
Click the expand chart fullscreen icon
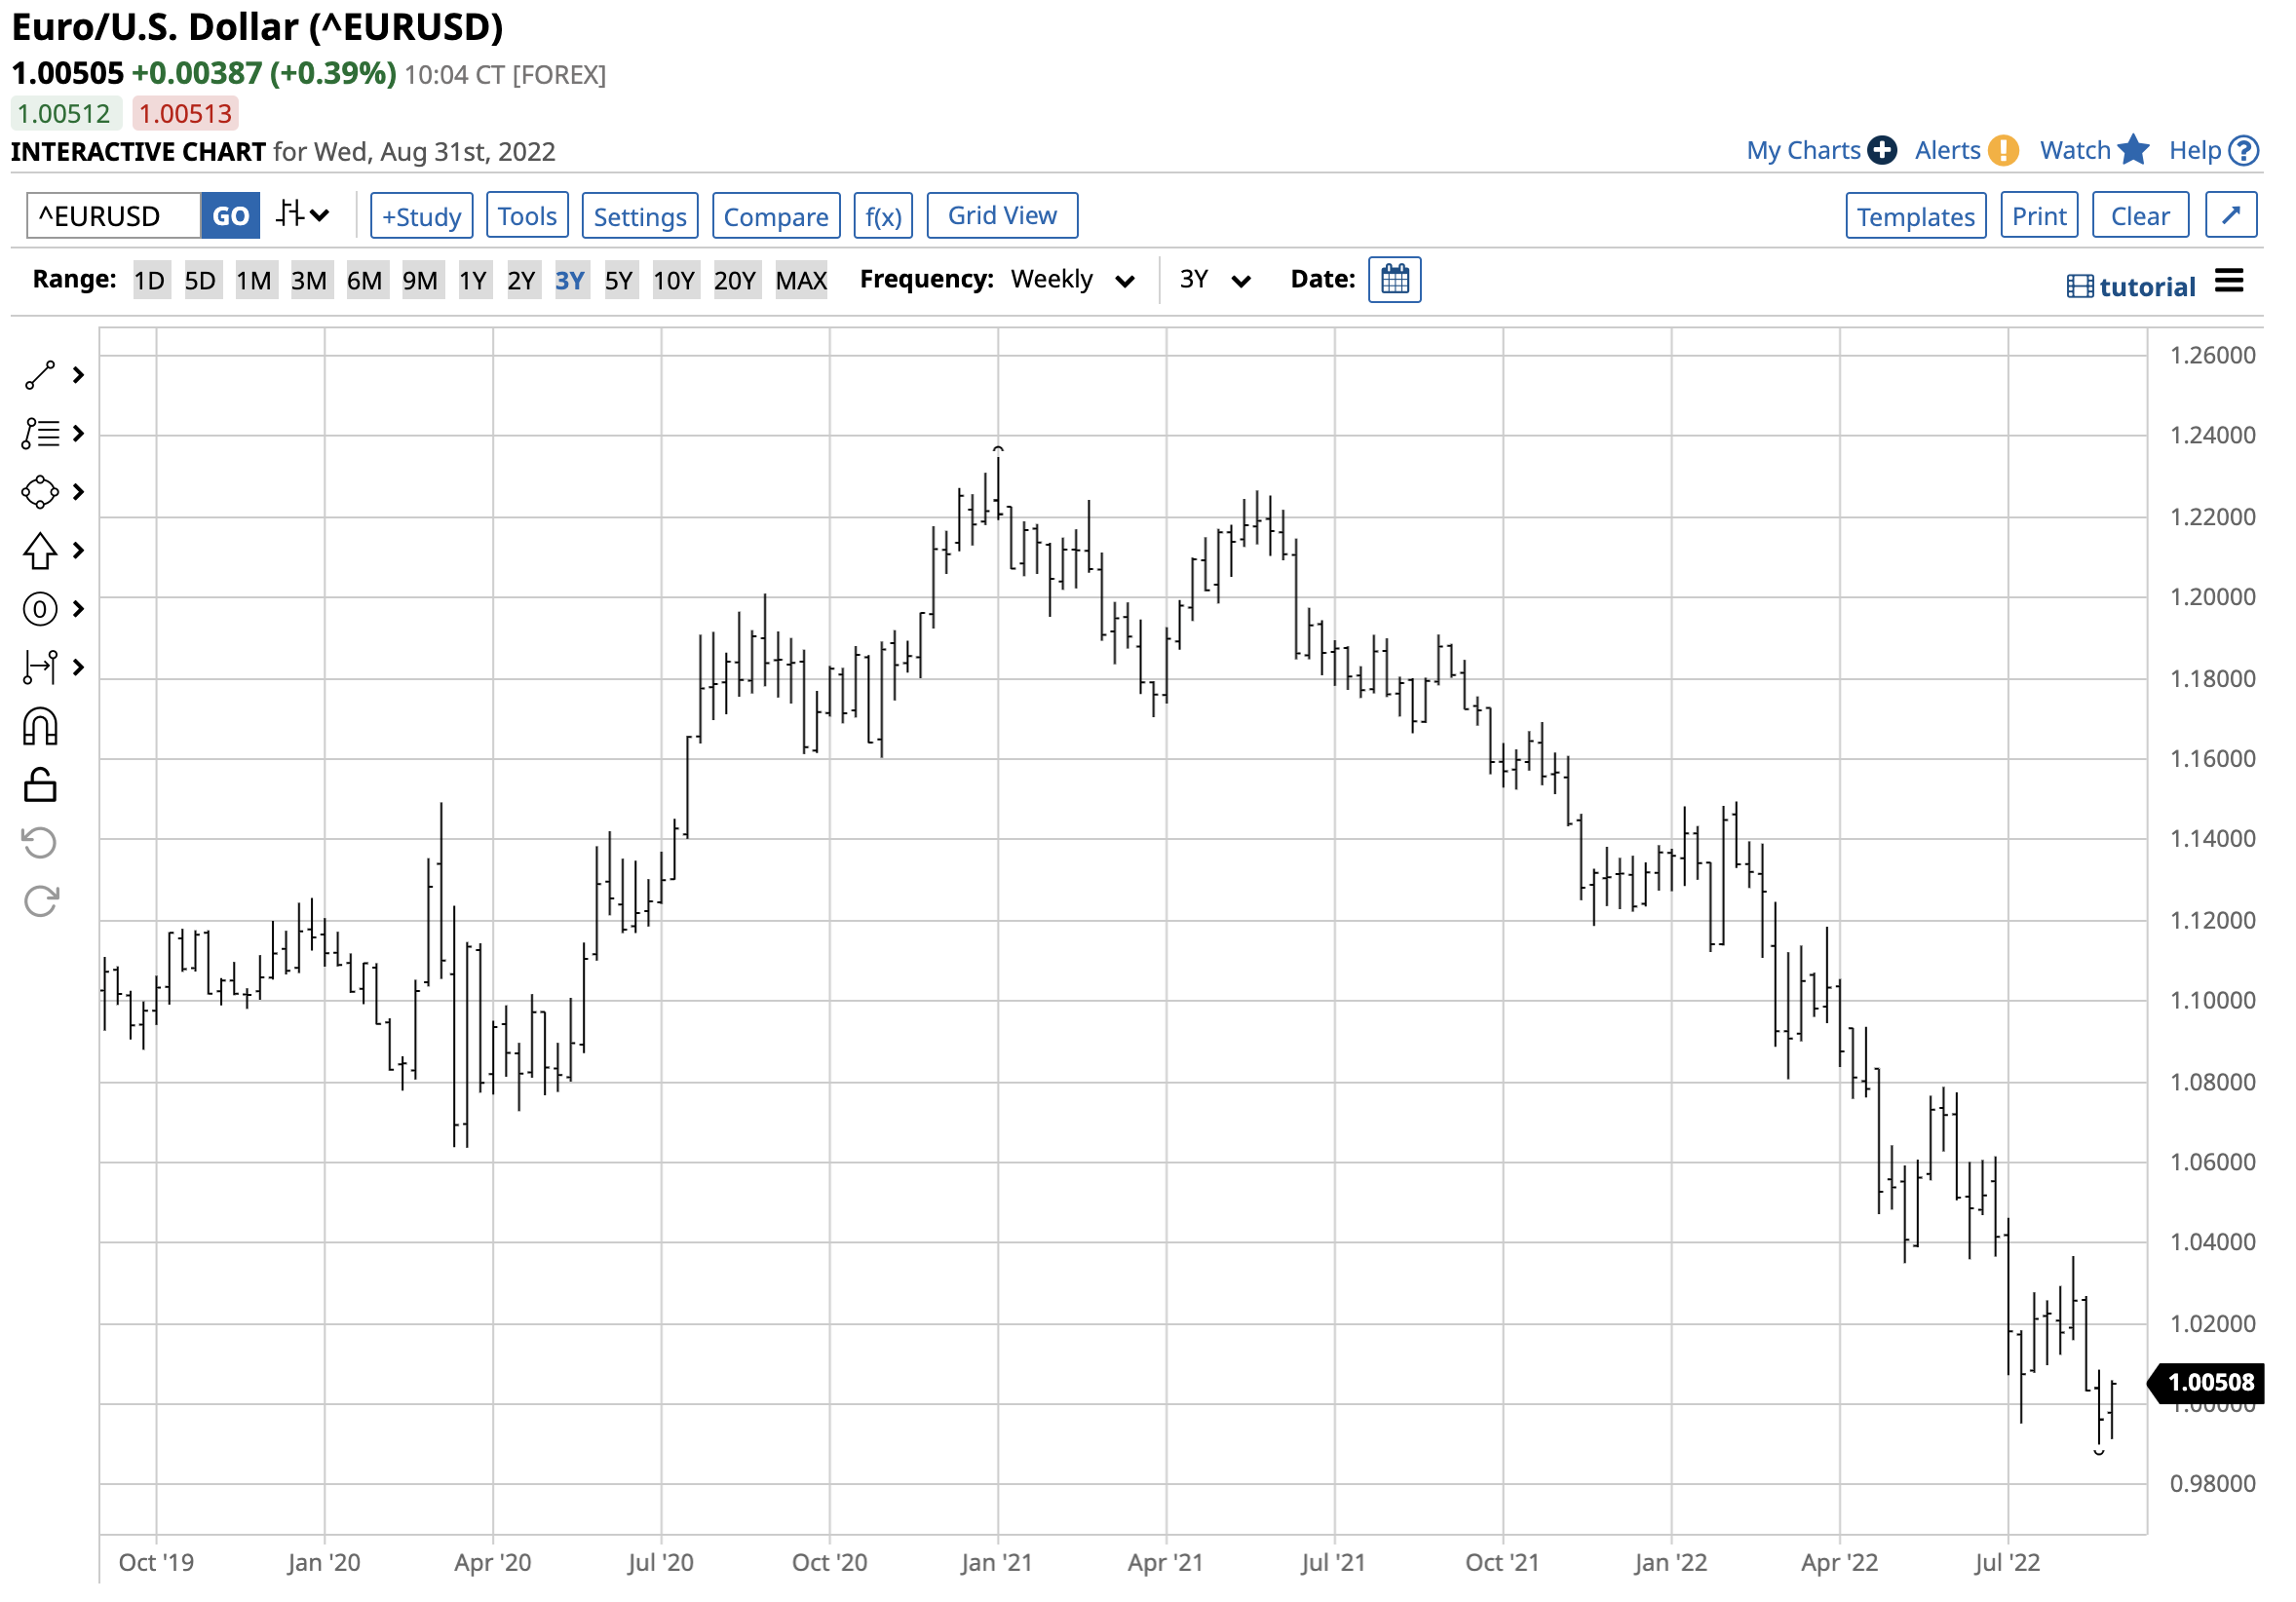click(2232, 216)
